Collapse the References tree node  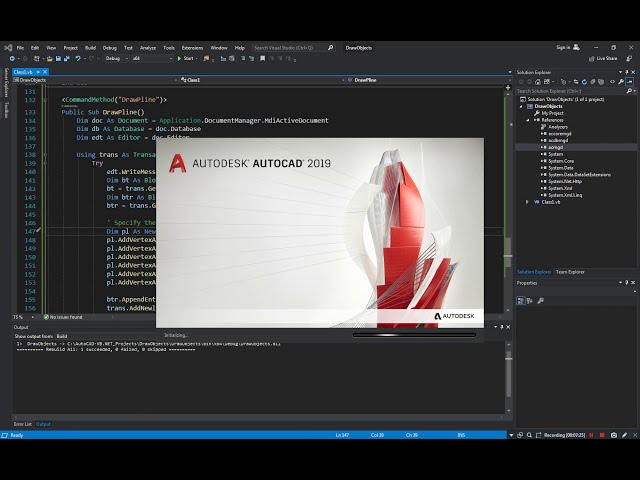528,120
